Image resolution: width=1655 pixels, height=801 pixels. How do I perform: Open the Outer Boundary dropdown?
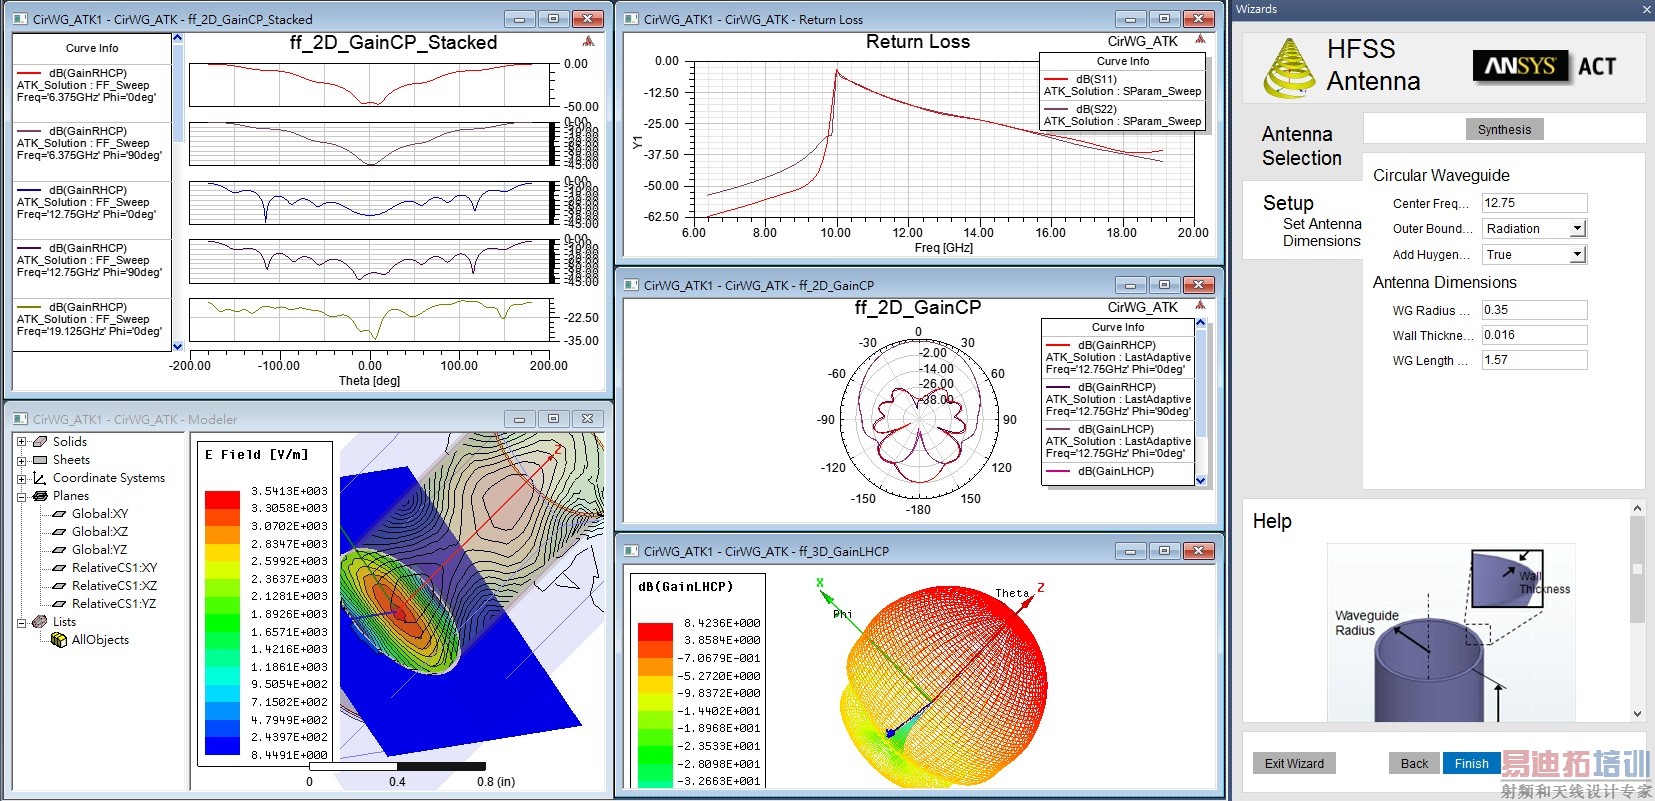tap(1577, 229)
